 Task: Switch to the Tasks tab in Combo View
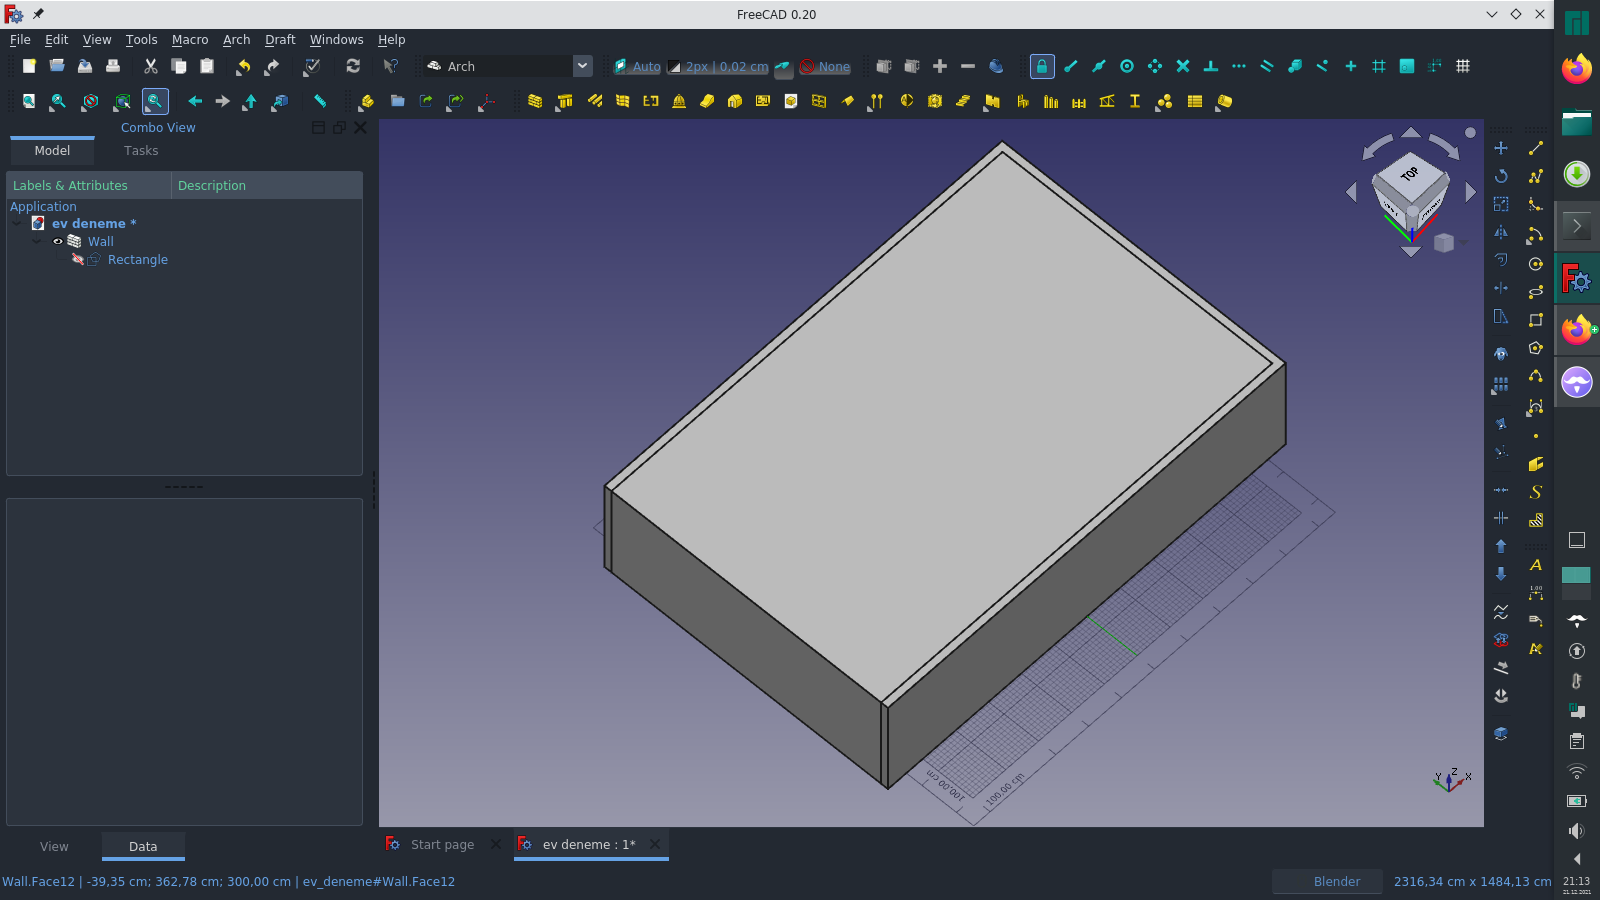coord(140,150)
